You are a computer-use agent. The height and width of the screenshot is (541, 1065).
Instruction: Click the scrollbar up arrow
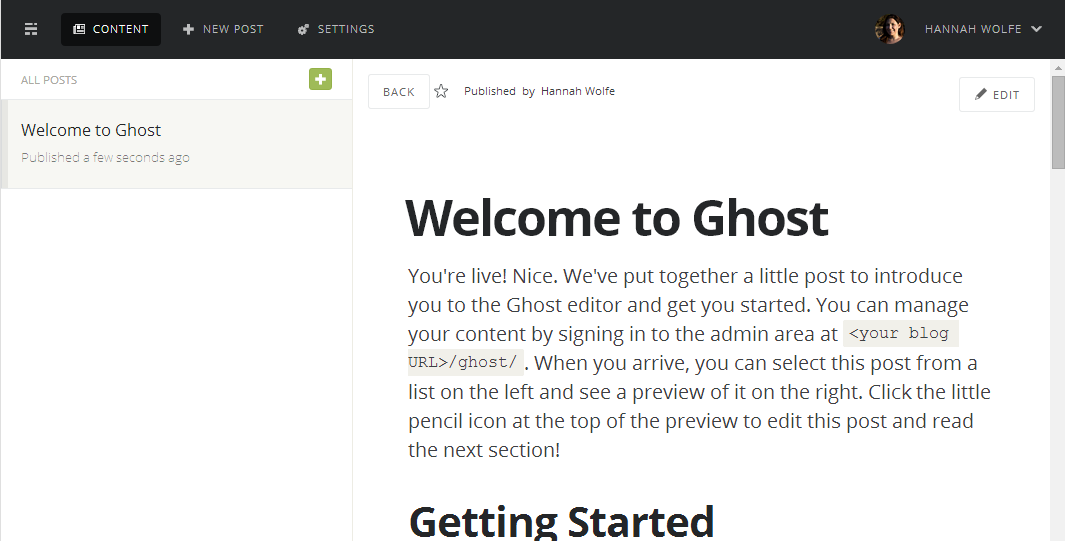[1058, 67]
